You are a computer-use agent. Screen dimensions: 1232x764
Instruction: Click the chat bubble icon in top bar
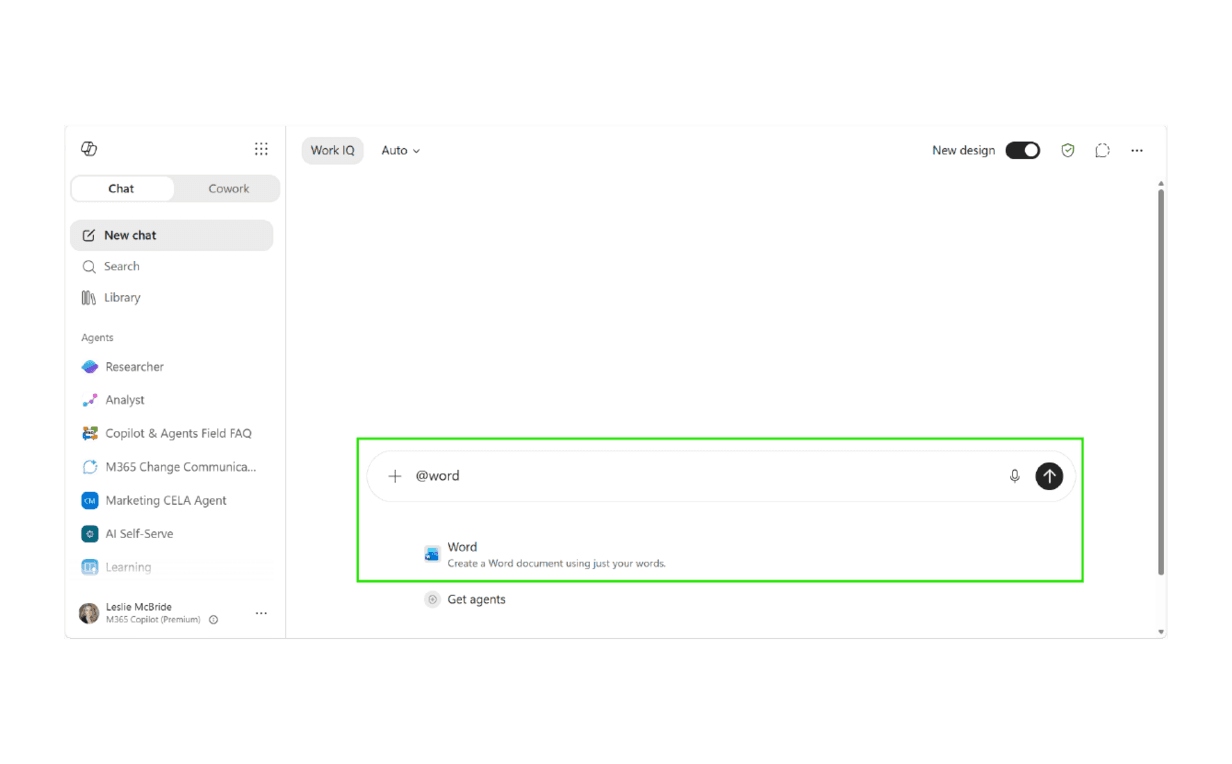[1102, 150]
